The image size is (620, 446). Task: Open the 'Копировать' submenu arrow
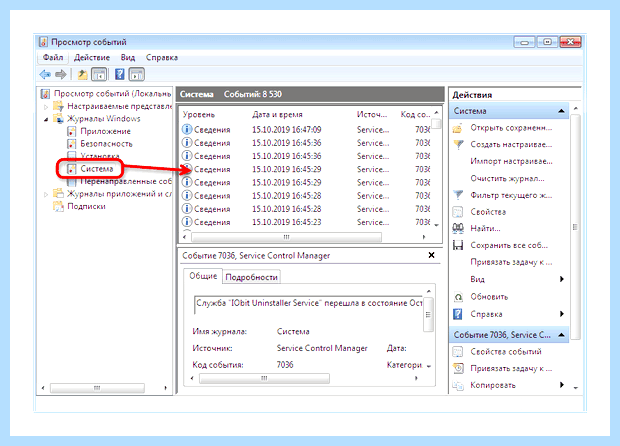coord(561,385)
